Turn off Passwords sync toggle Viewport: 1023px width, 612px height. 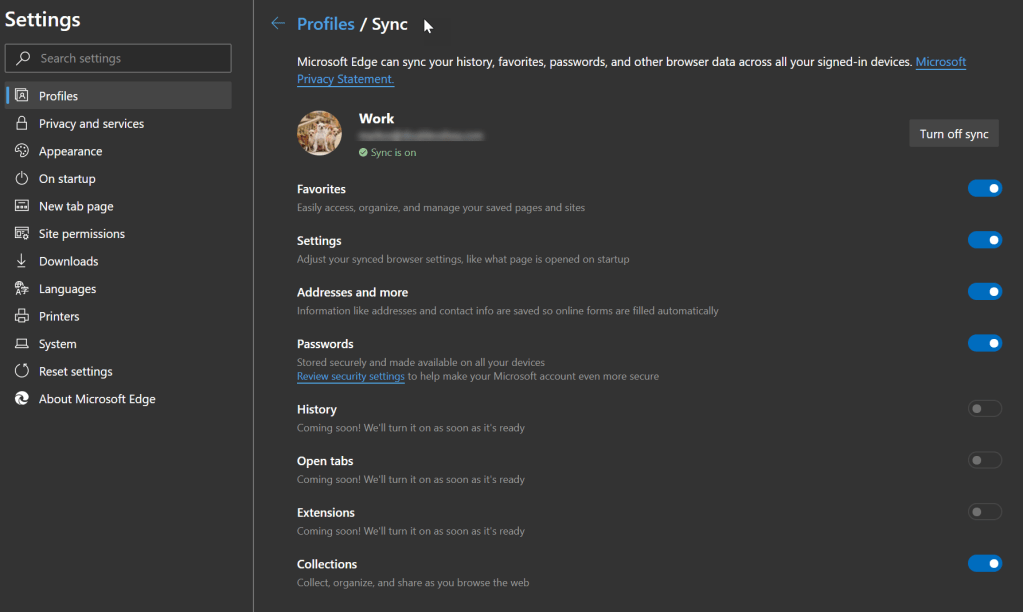click(984, 343)
